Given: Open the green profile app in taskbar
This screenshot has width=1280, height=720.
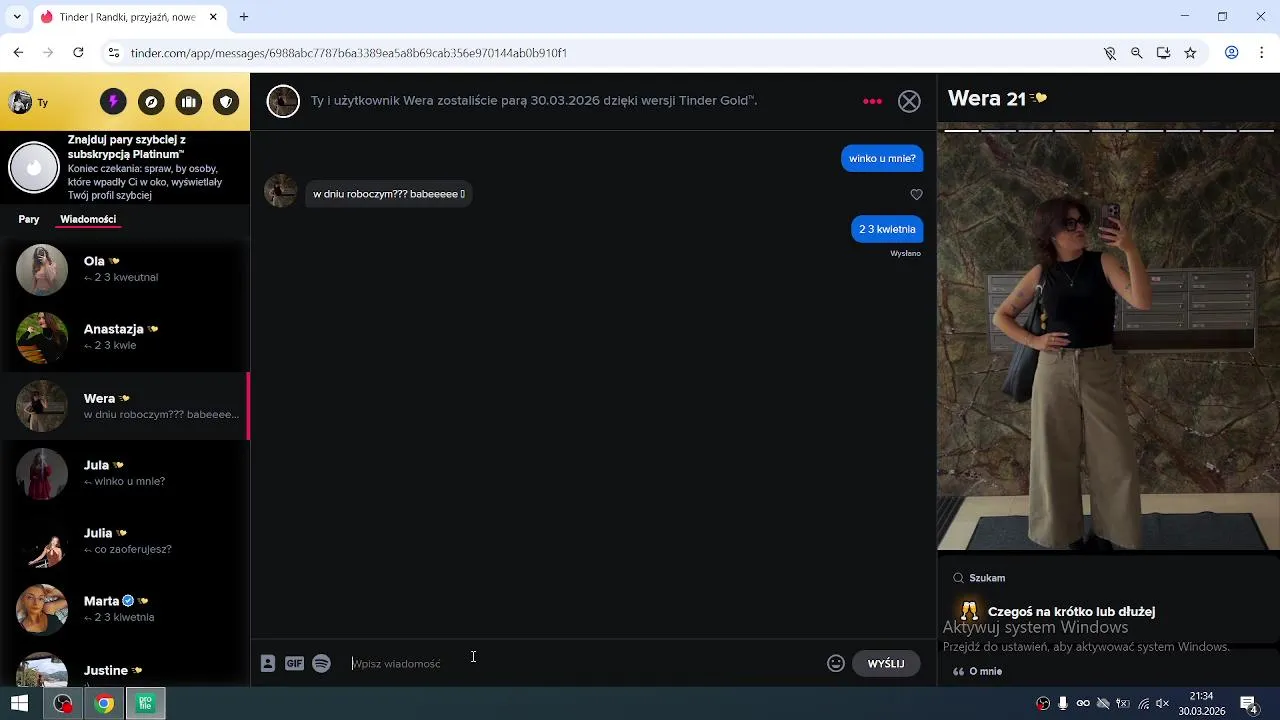Looking at the screenshot, I should pyautogui.click(x=146, y=704).
